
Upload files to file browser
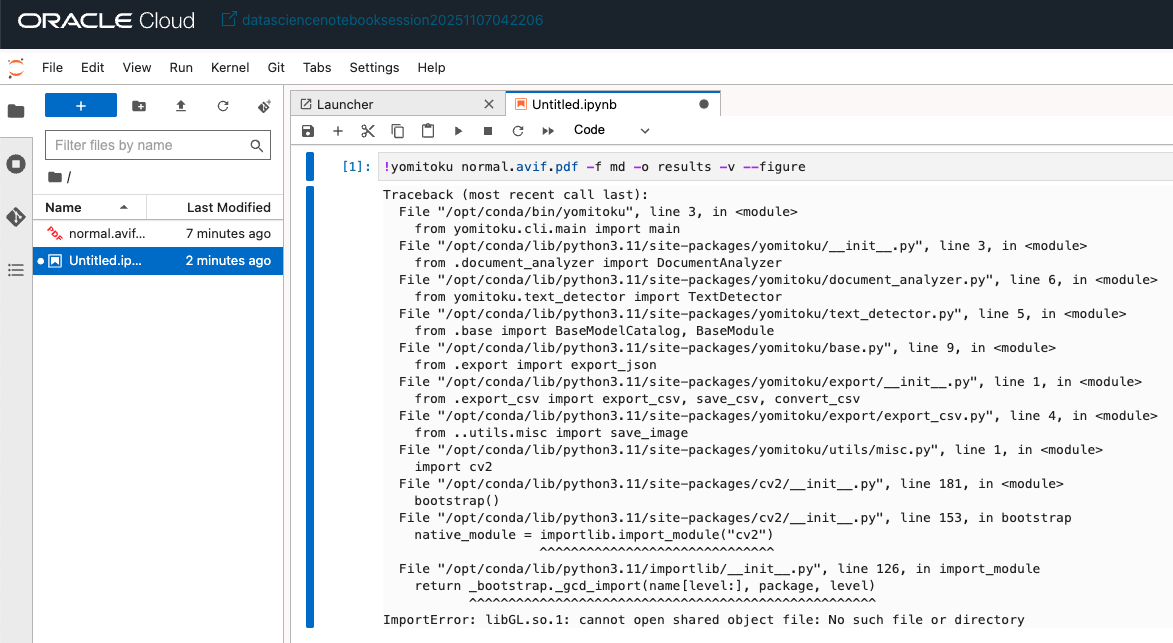180,106
